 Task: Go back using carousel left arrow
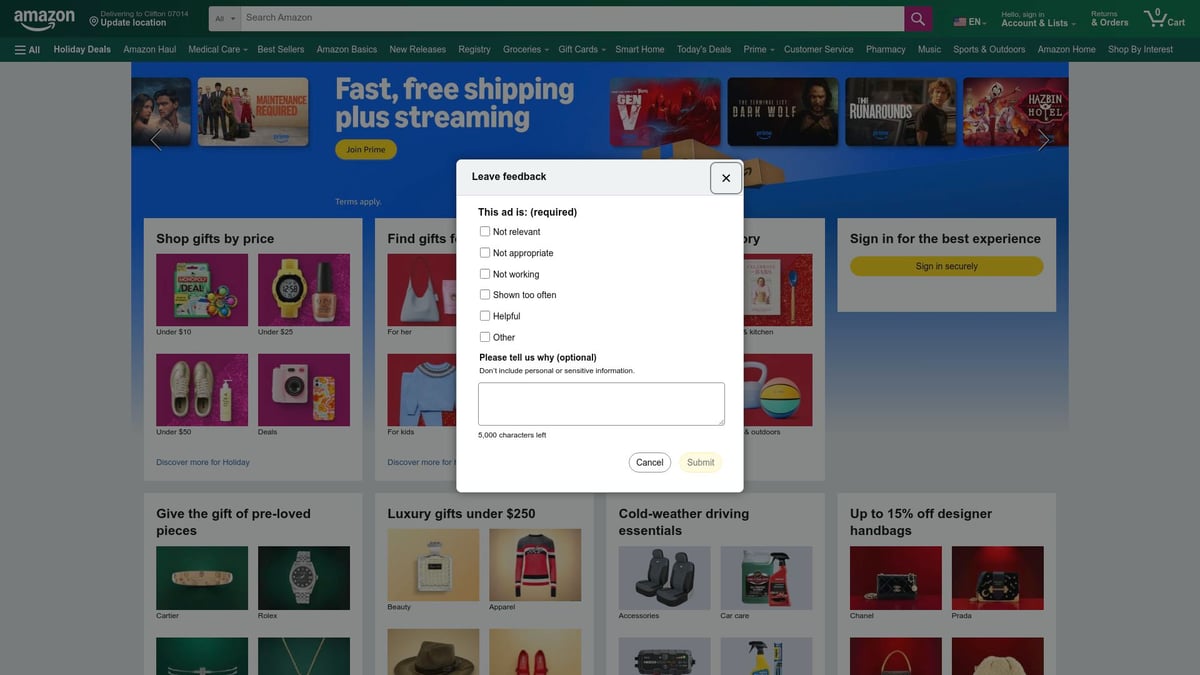155,137
